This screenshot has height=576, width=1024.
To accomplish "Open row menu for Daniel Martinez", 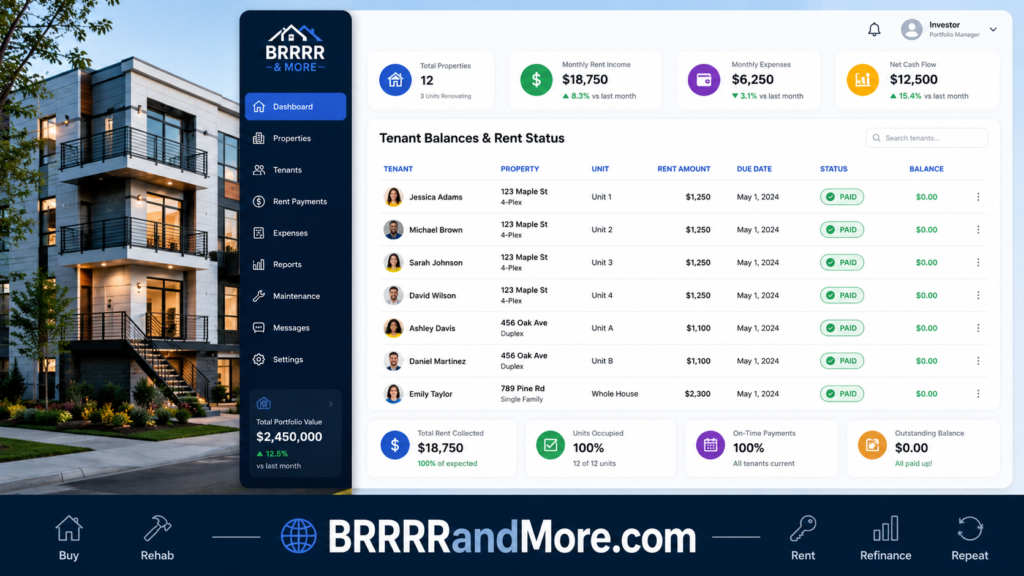I will pyautogui.click(x=978, y=361).
